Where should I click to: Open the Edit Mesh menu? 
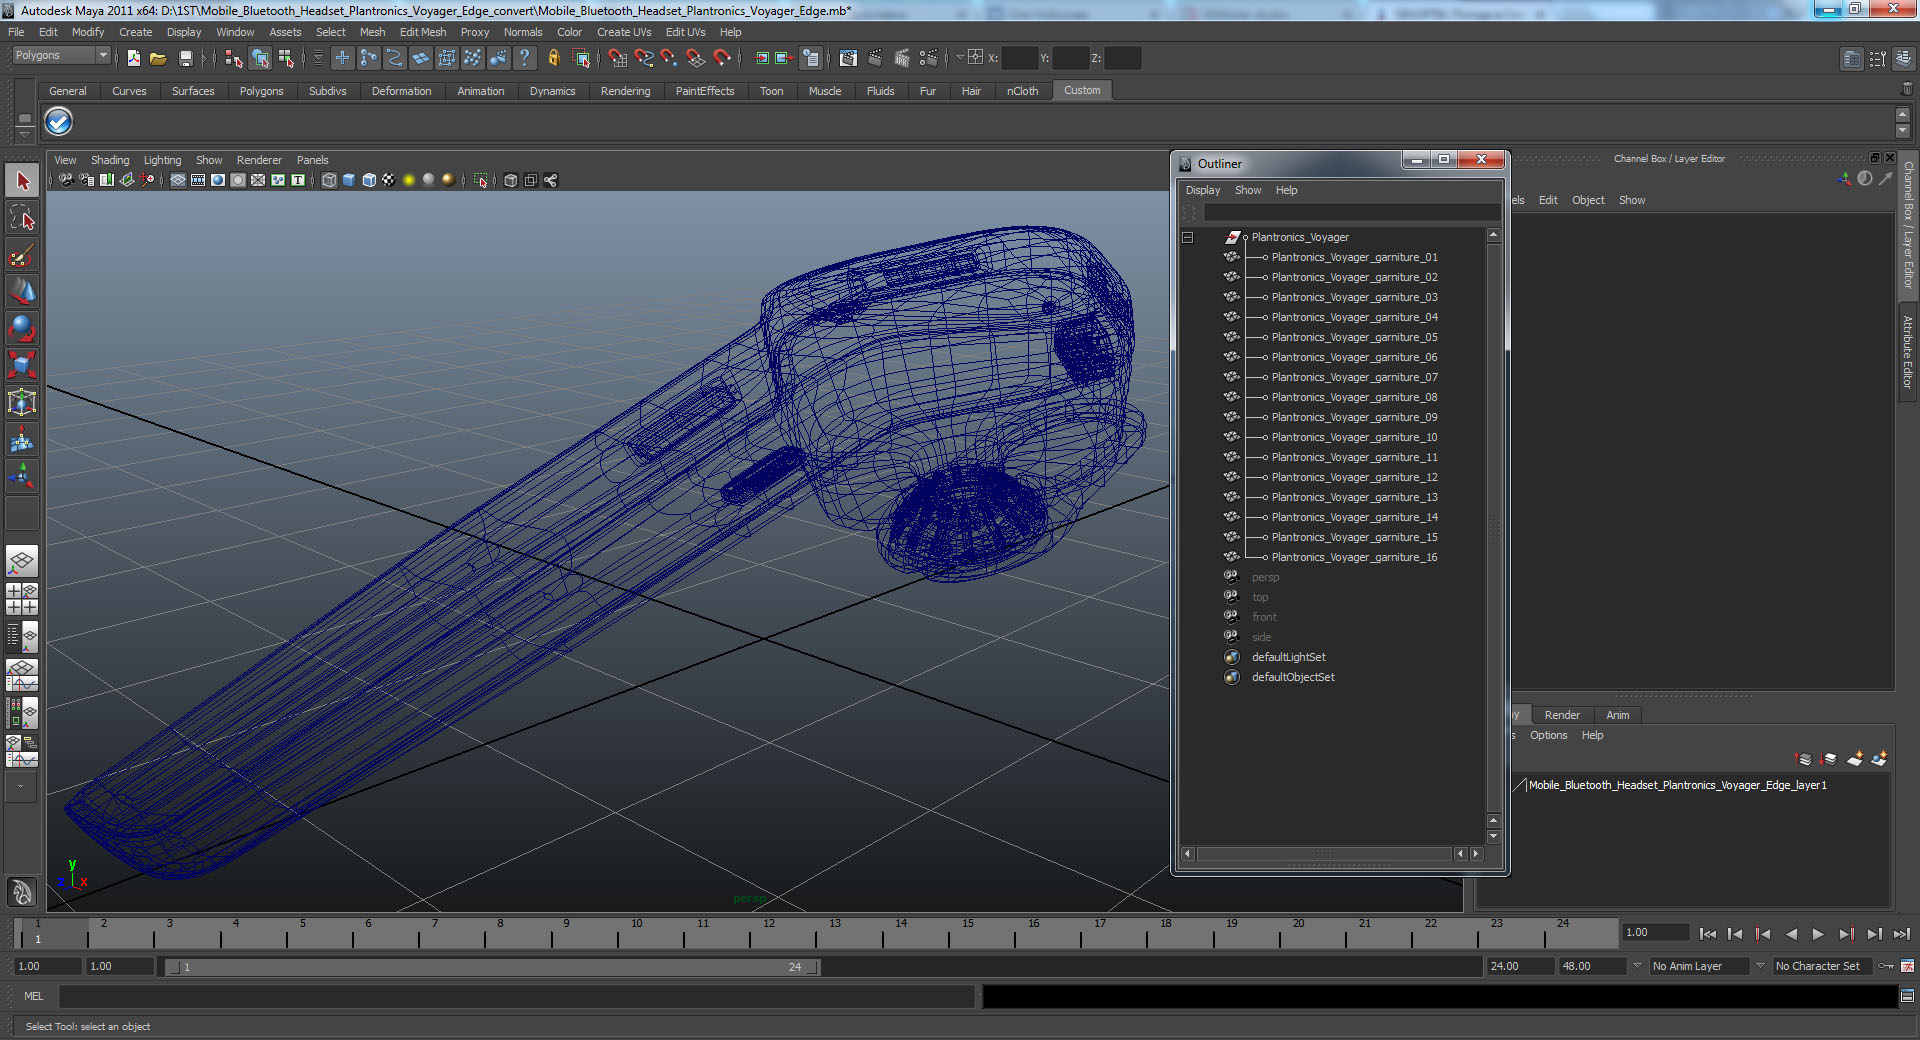tap(422, 32)
